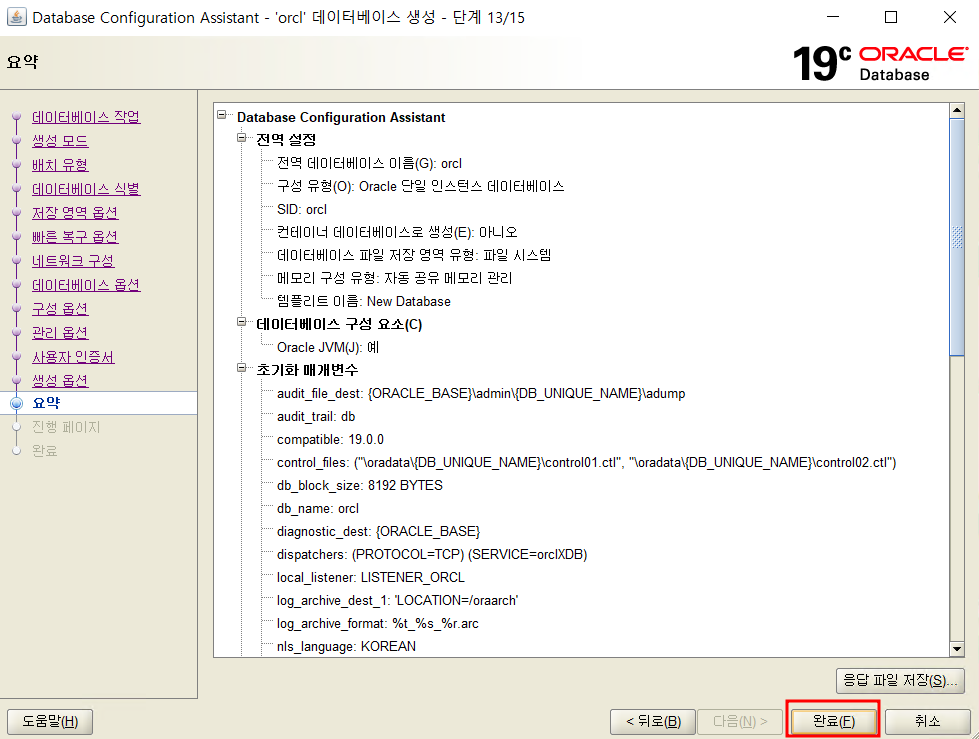Select the control_files parameter row
The image size is (979, 739).
(586, 462)
